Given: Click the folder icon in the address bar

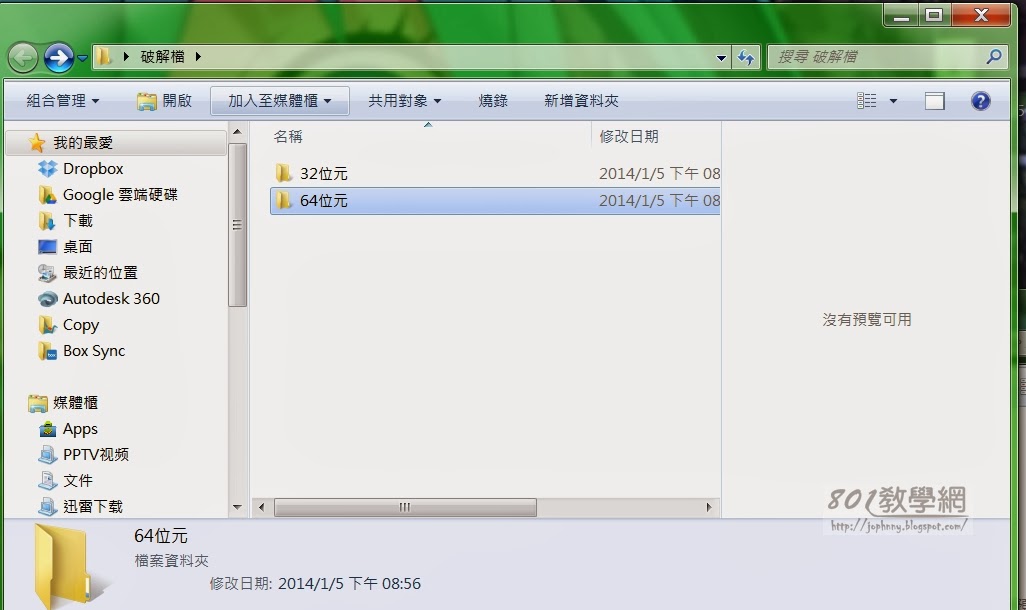Looking at the screenshot, I should [x=103, y=57].
